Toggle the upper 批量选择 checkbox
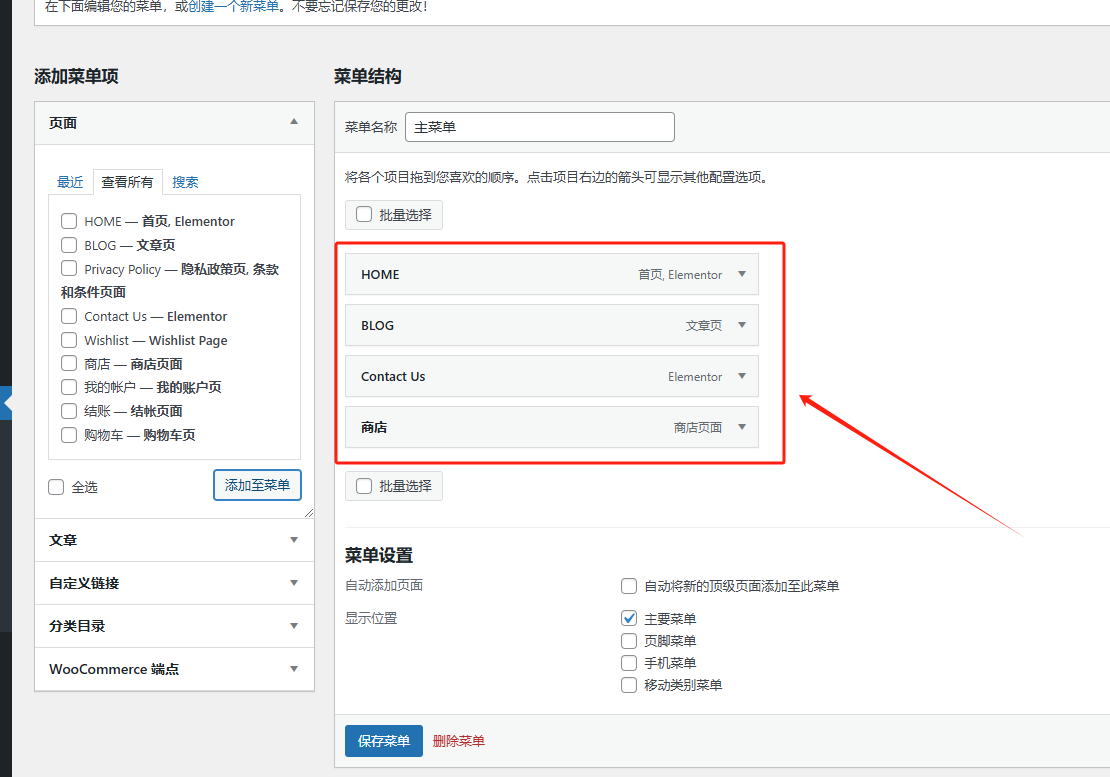Screen dimensions: 1110x777 coord(363,214)
